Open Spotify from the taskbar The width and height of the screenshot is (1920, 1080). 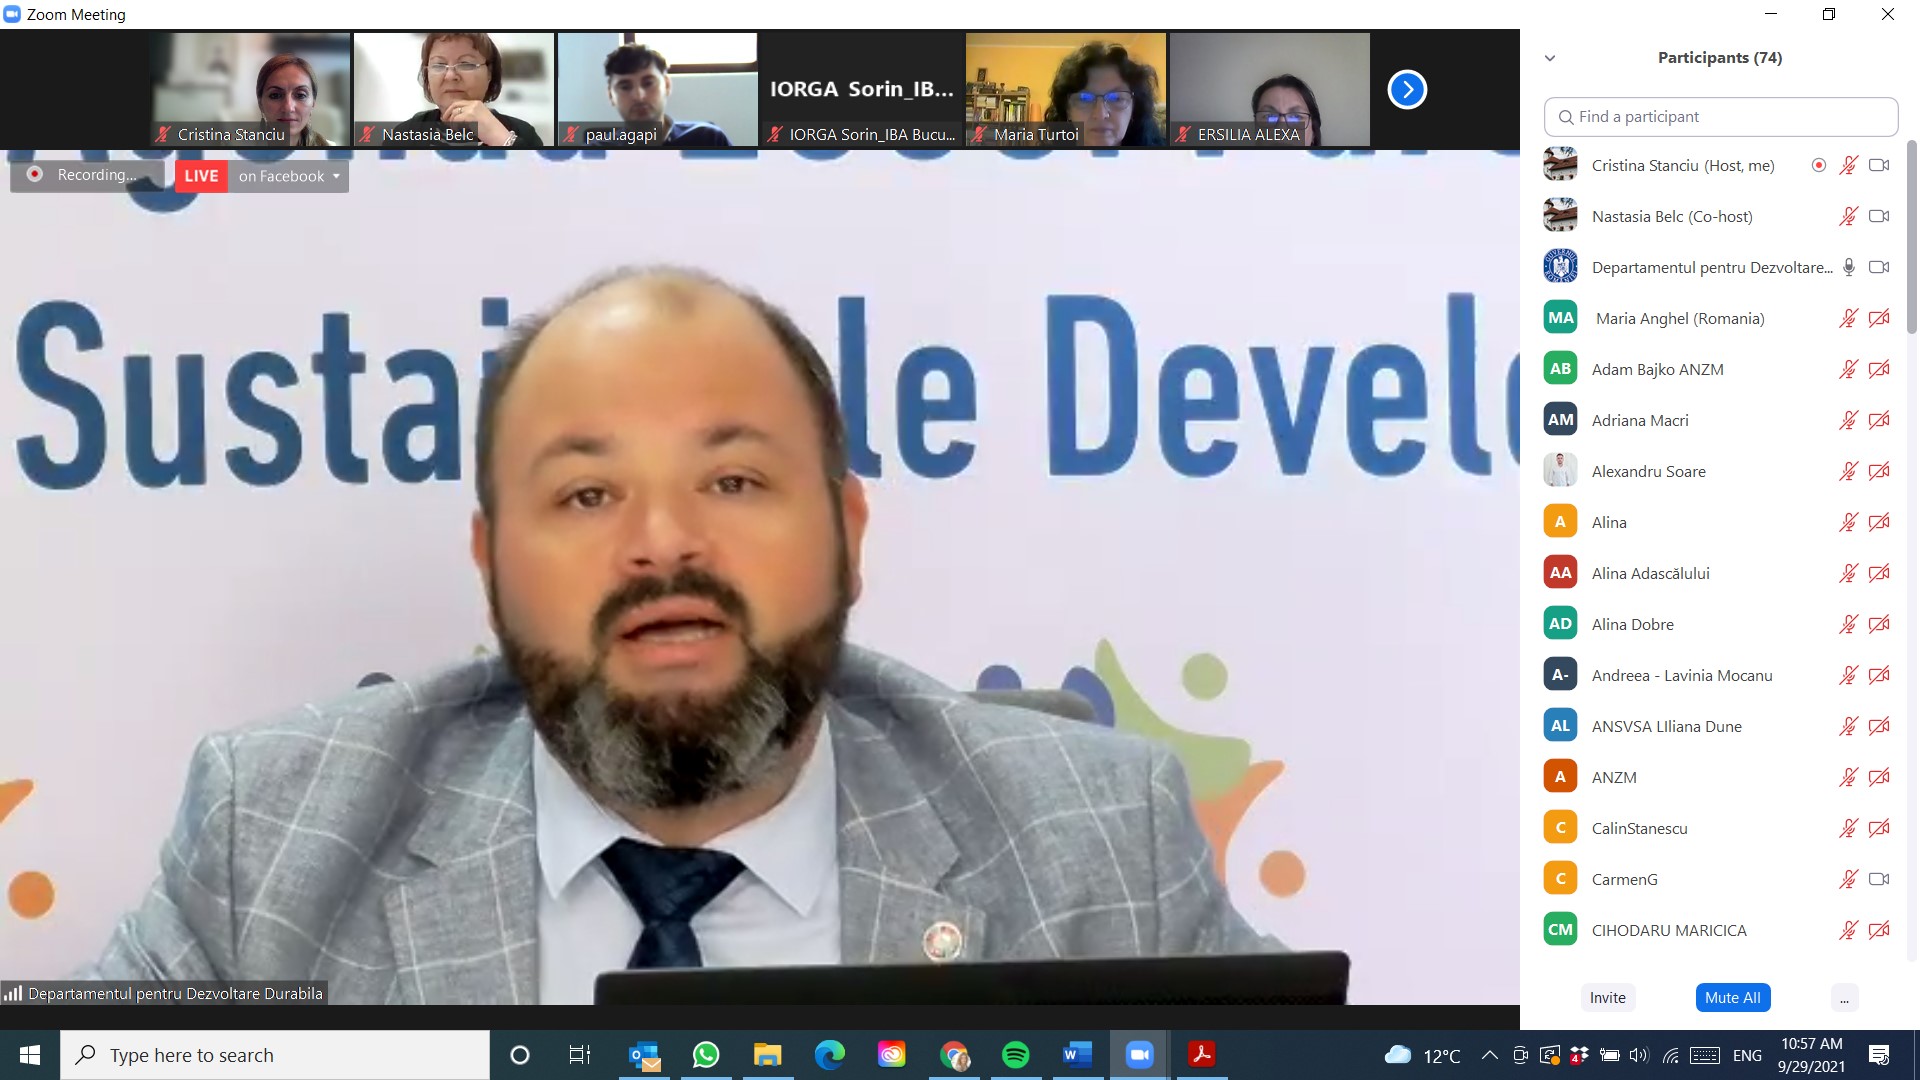[x=1015, y=1055]
